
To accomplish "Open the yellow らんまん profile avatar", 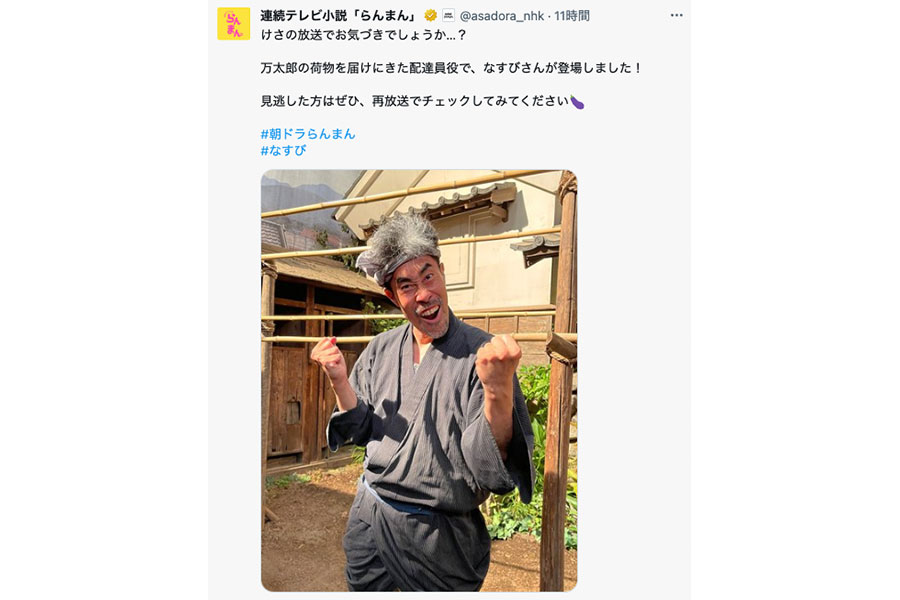I will point(233,24).
